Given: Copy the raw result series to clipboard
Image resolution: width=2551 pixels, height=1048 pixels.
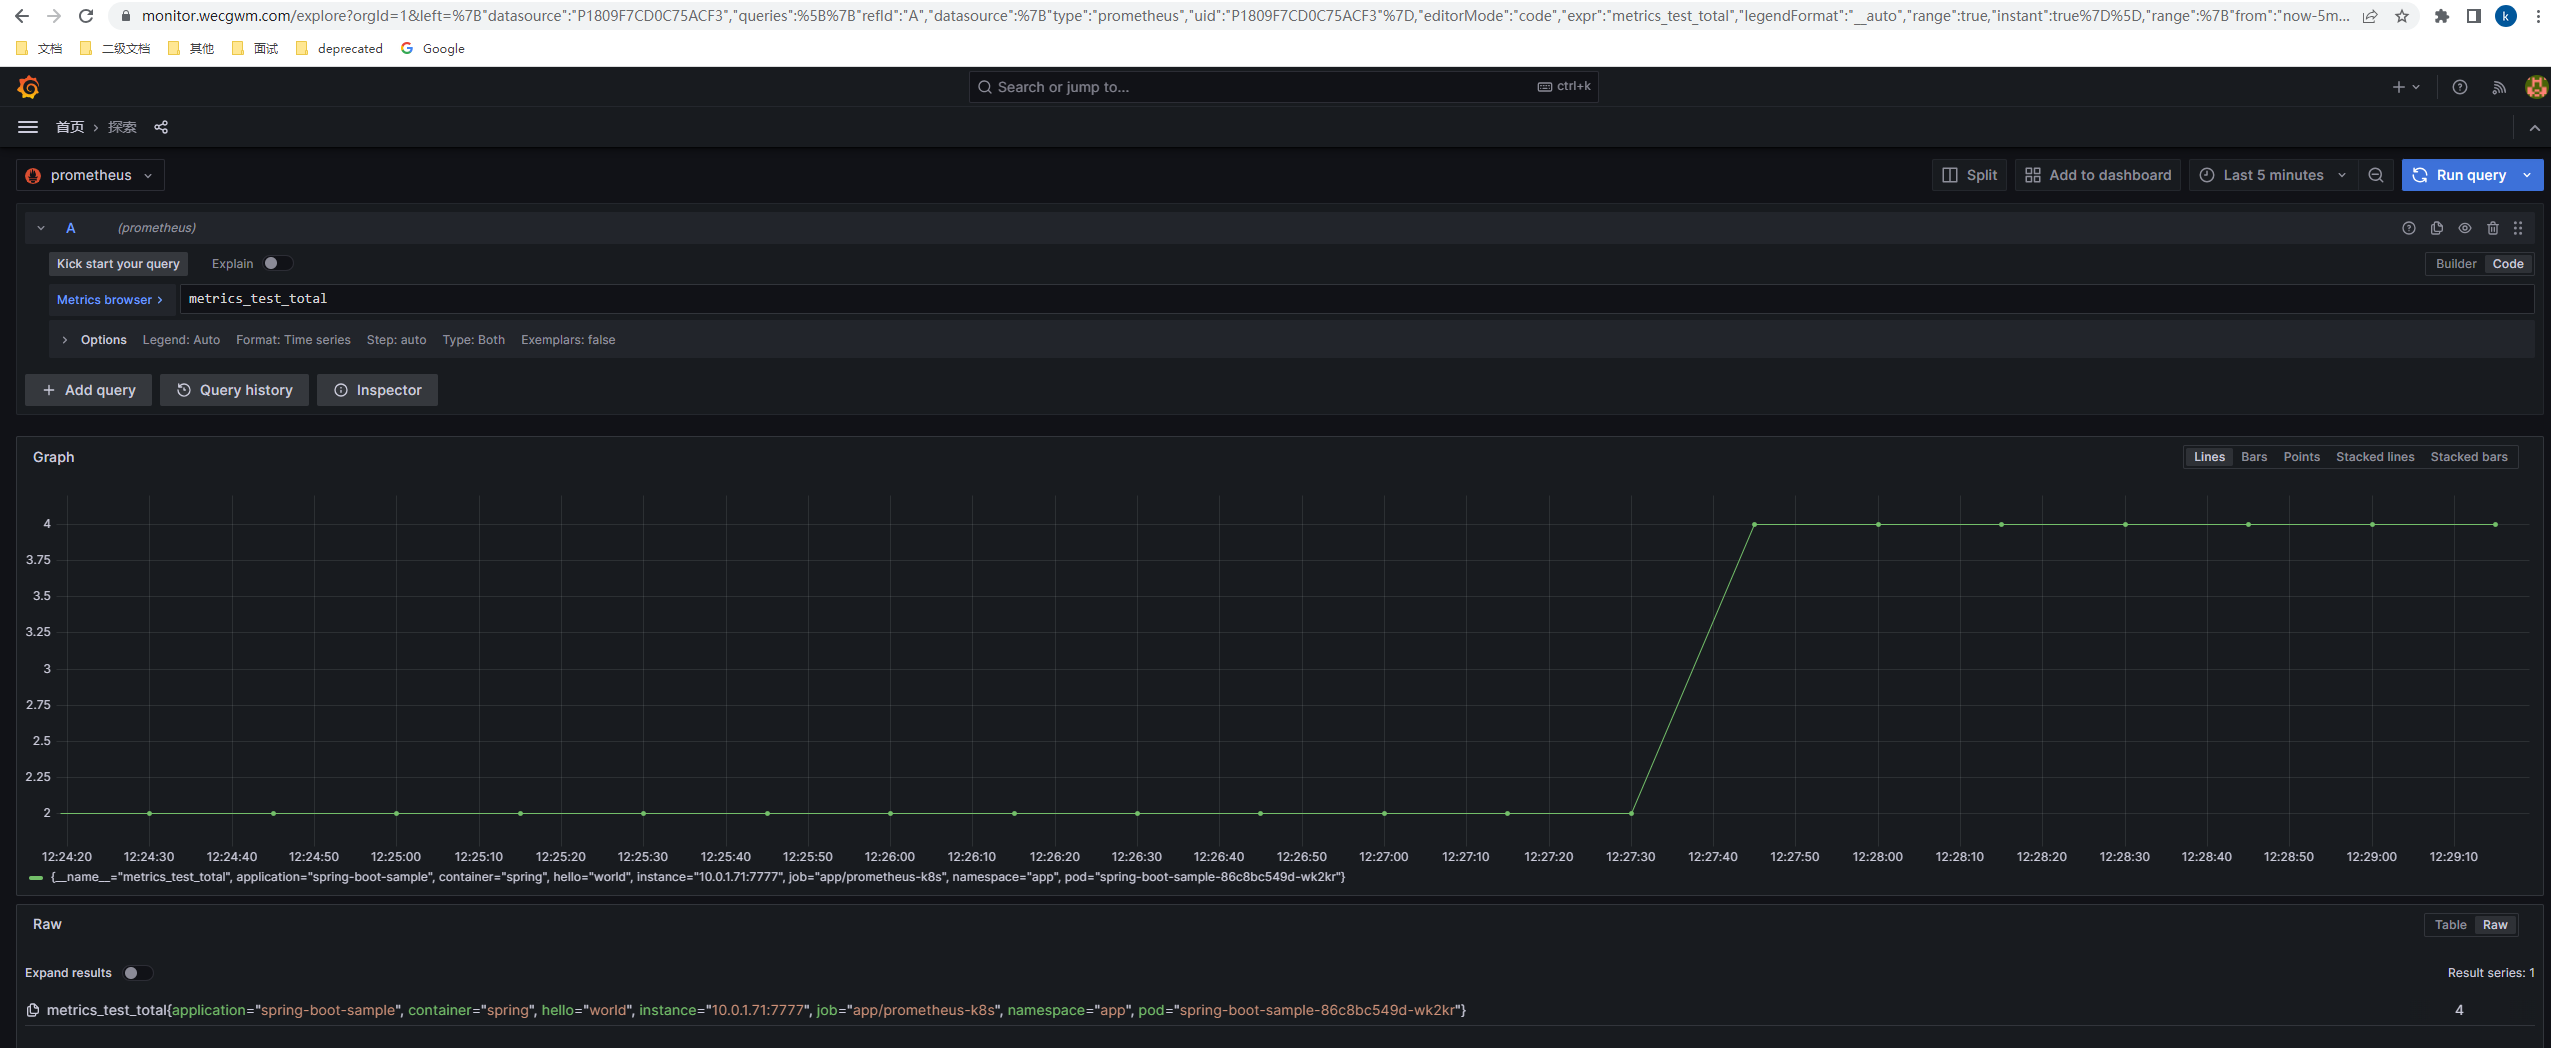Looking at the screenshot, I should (33, 1010).
